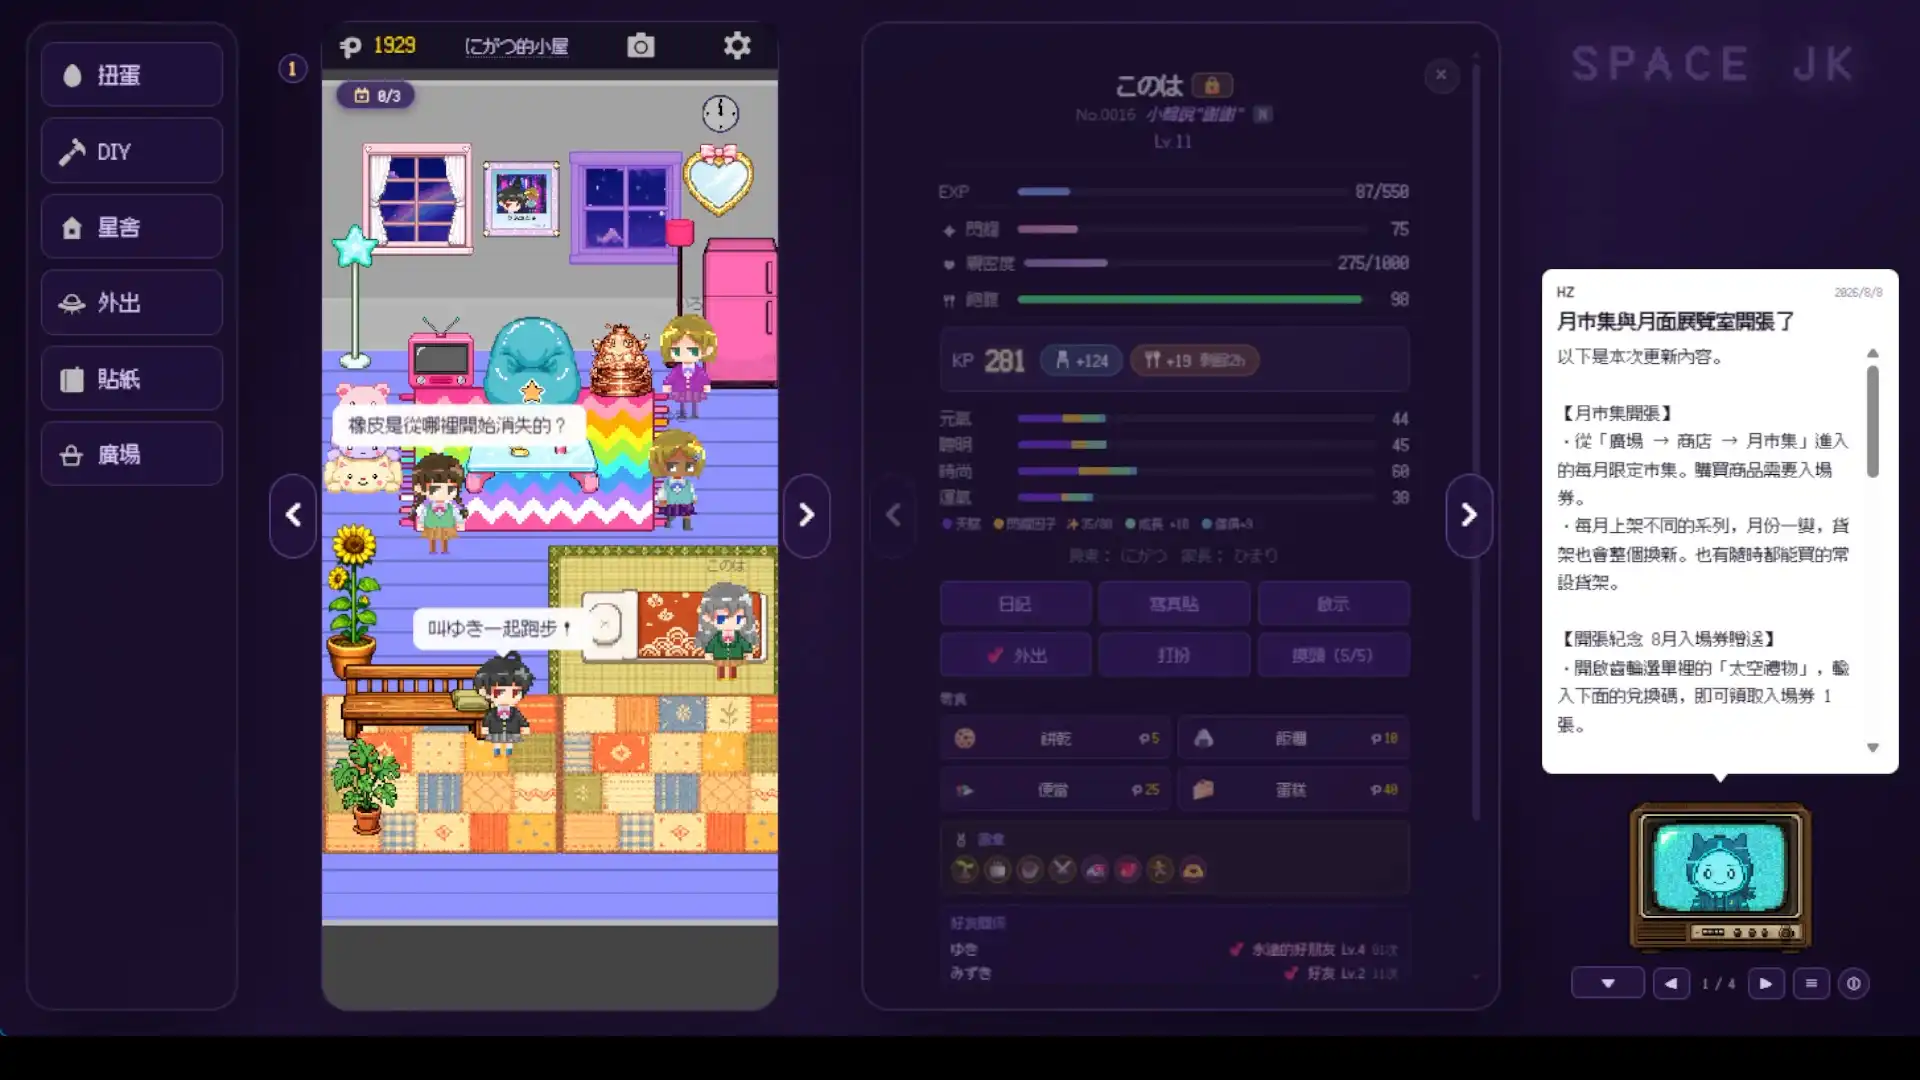This screenshot has width=1920, height=1080.
Task: Click friend row ゆき
Action: coord(1174,949)
